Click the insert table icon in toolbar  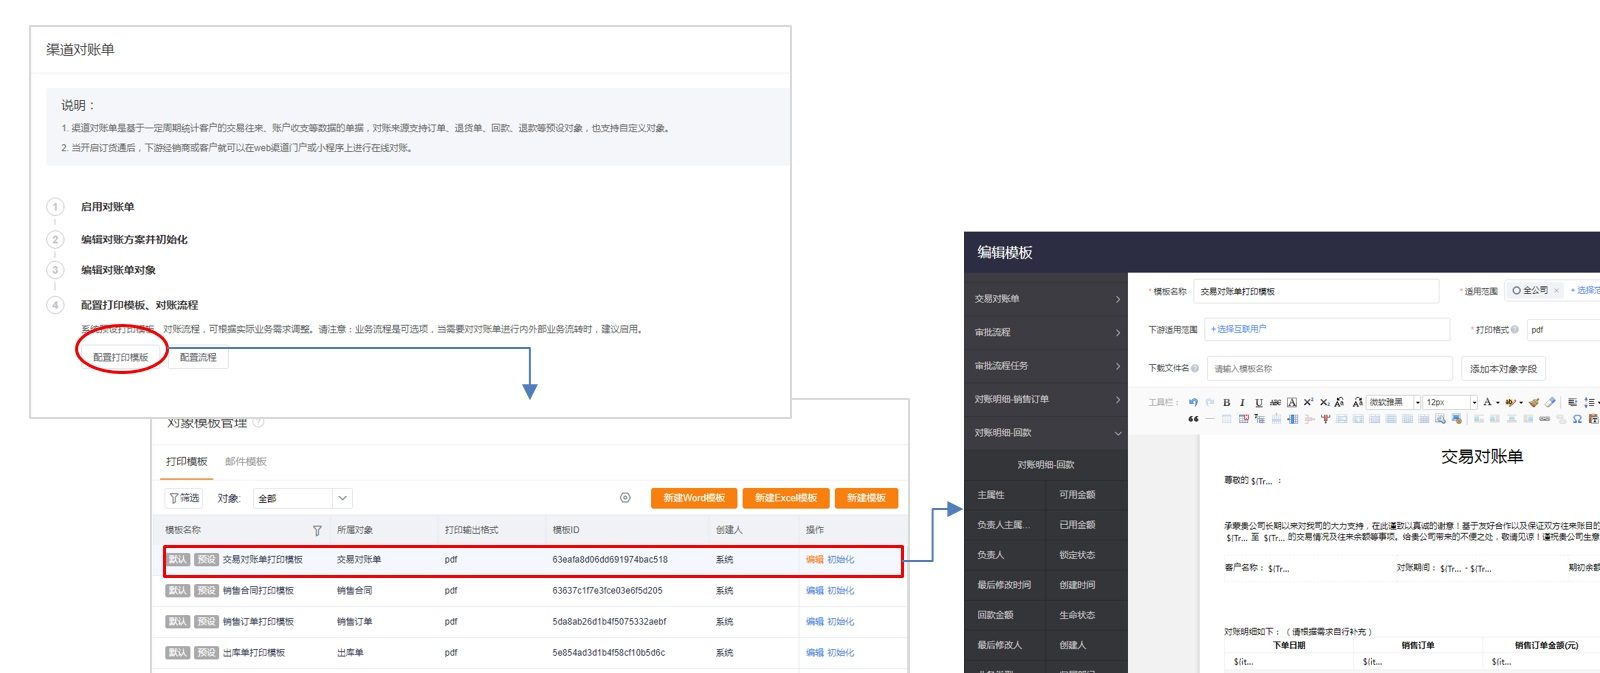click(1226, 419)
